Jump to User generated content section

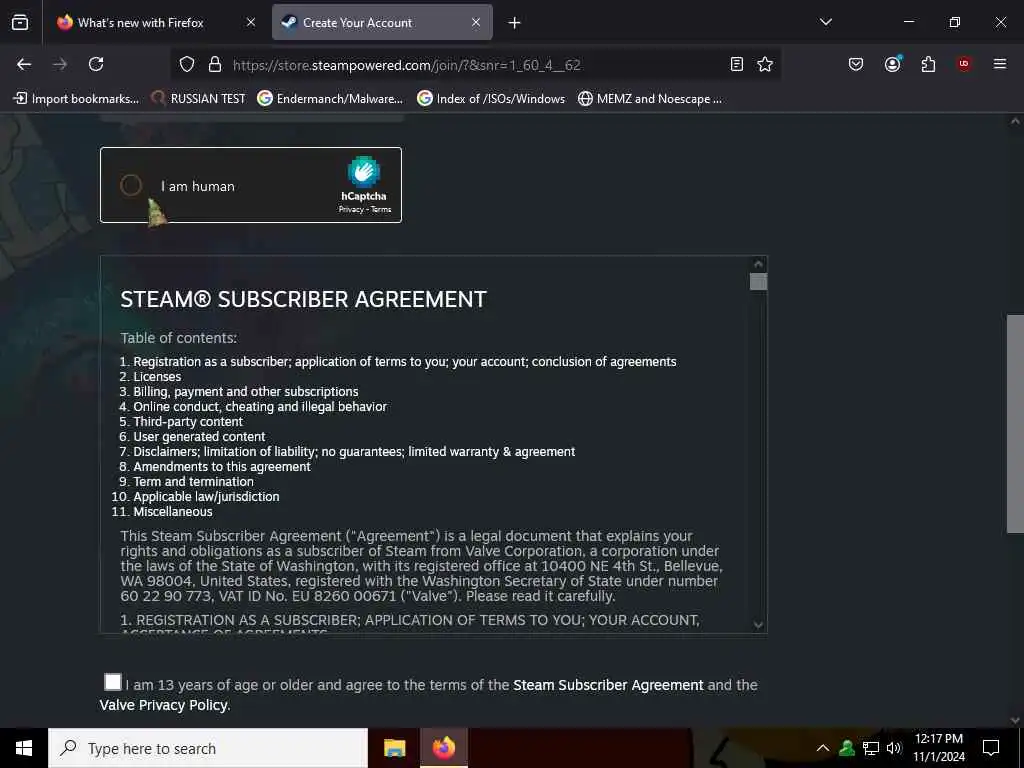pos(199,437)
